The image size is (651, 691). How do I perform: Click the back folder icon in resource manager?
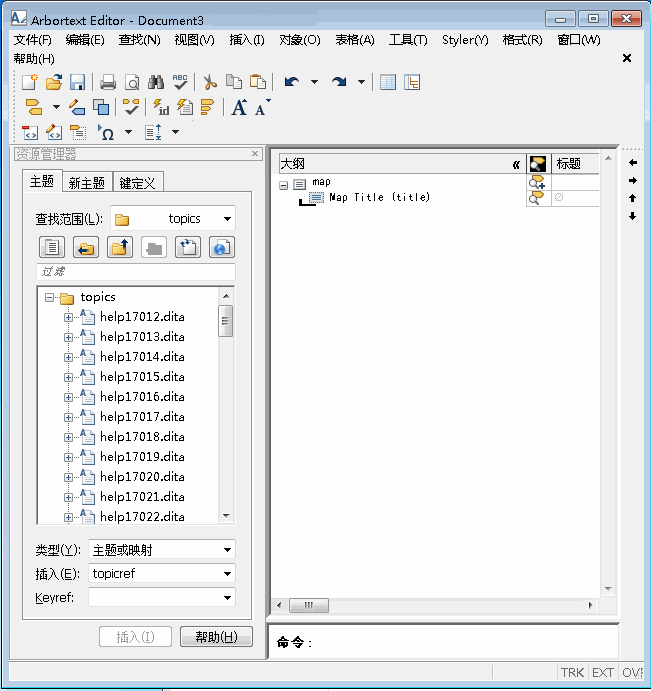click(86, 248)
